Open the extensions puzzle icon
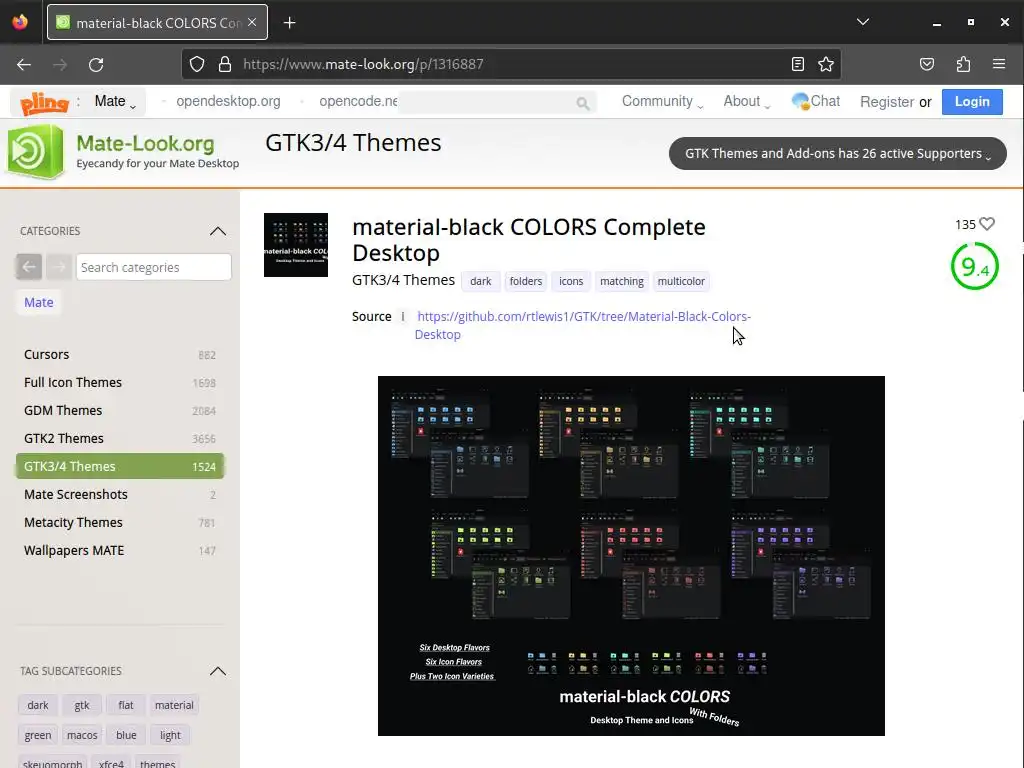Image resolution: width=1024 pixels, height=768 pixels. point(963,64)
